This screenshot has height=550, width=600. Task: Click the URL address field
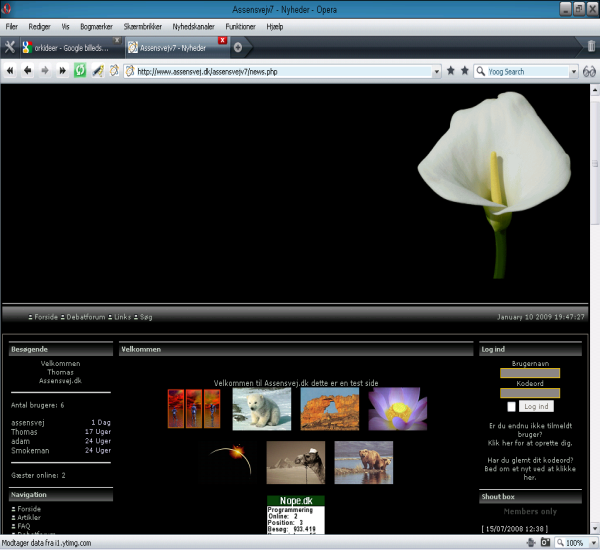pyautogui.click(x=283, y=72)
